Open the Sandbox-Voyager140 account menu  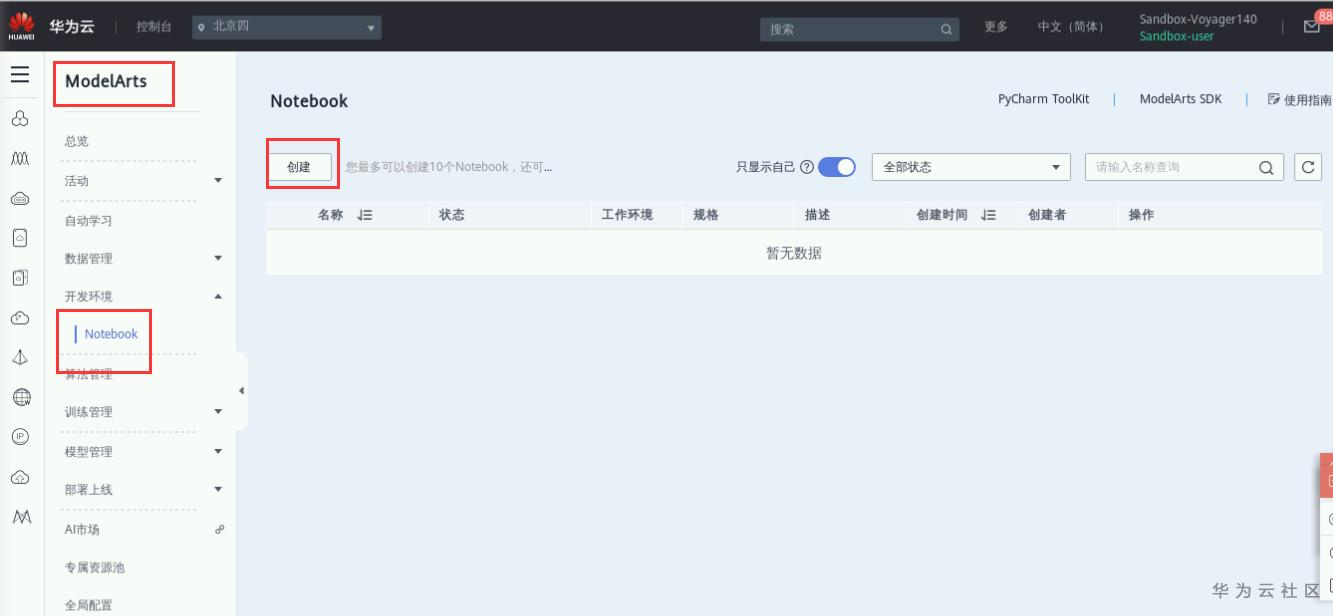[1198, 19]
